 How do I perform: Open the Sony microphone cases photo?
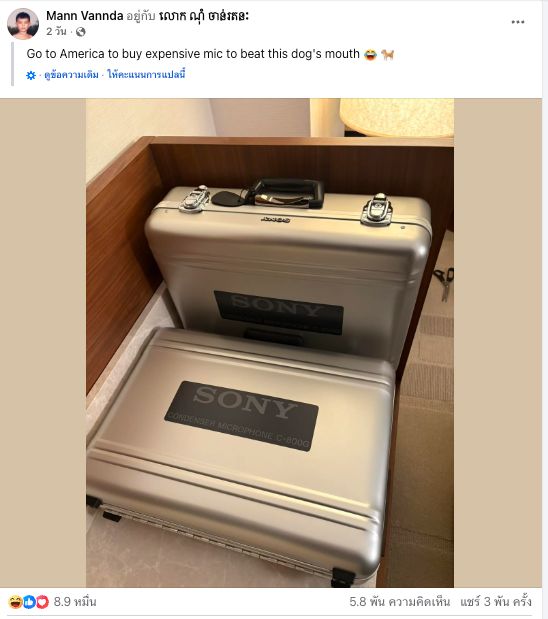coord(270,343)
